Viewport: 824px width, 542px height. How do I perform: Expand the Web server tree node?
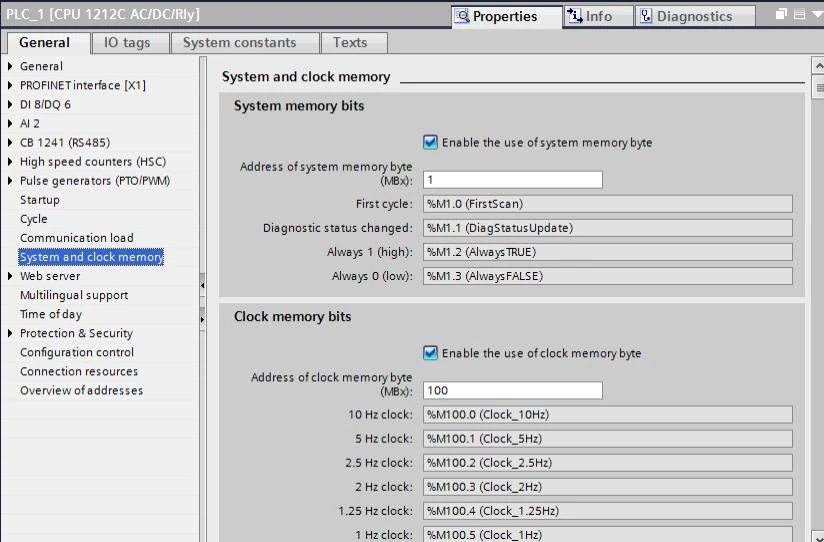[x=11, y=276]
